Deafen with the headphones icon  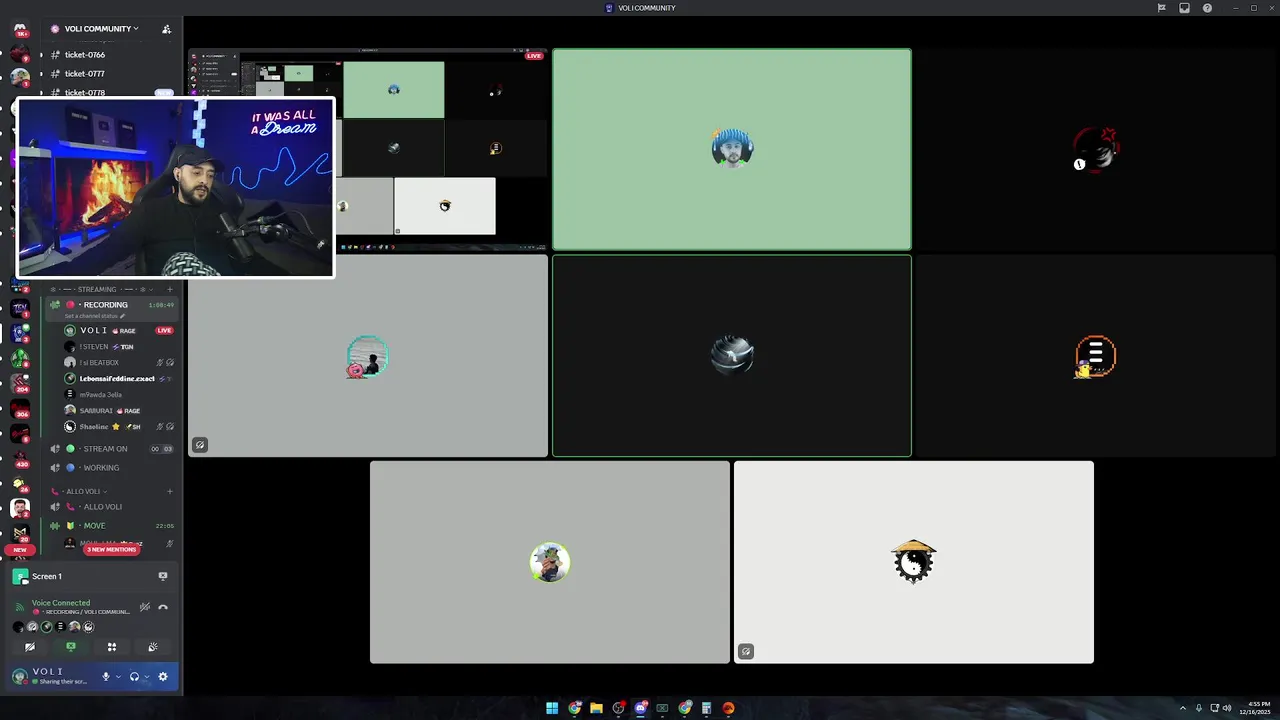coord(134,677)
